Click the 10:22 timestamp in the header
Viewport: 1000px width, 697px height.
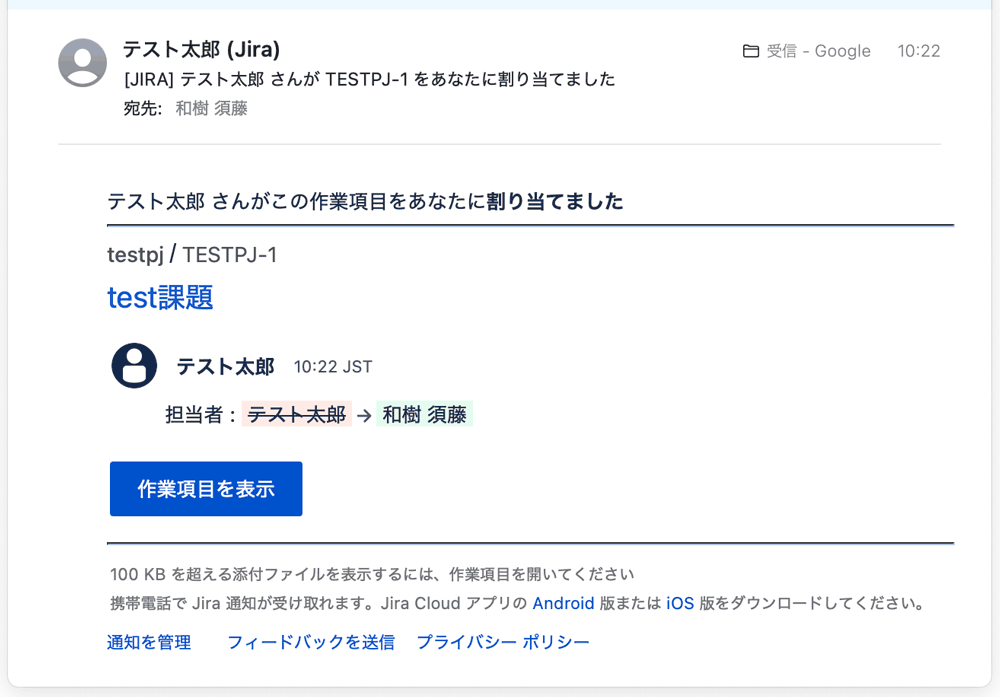[x=919, y=51]
